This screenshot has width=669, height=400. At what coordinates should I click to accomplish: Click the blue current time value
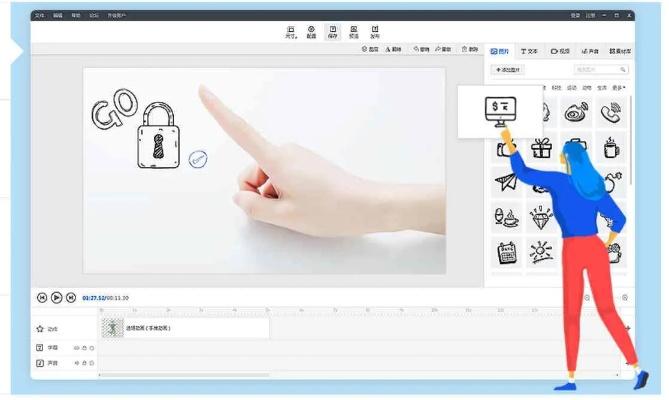click(x=93, y=298)
